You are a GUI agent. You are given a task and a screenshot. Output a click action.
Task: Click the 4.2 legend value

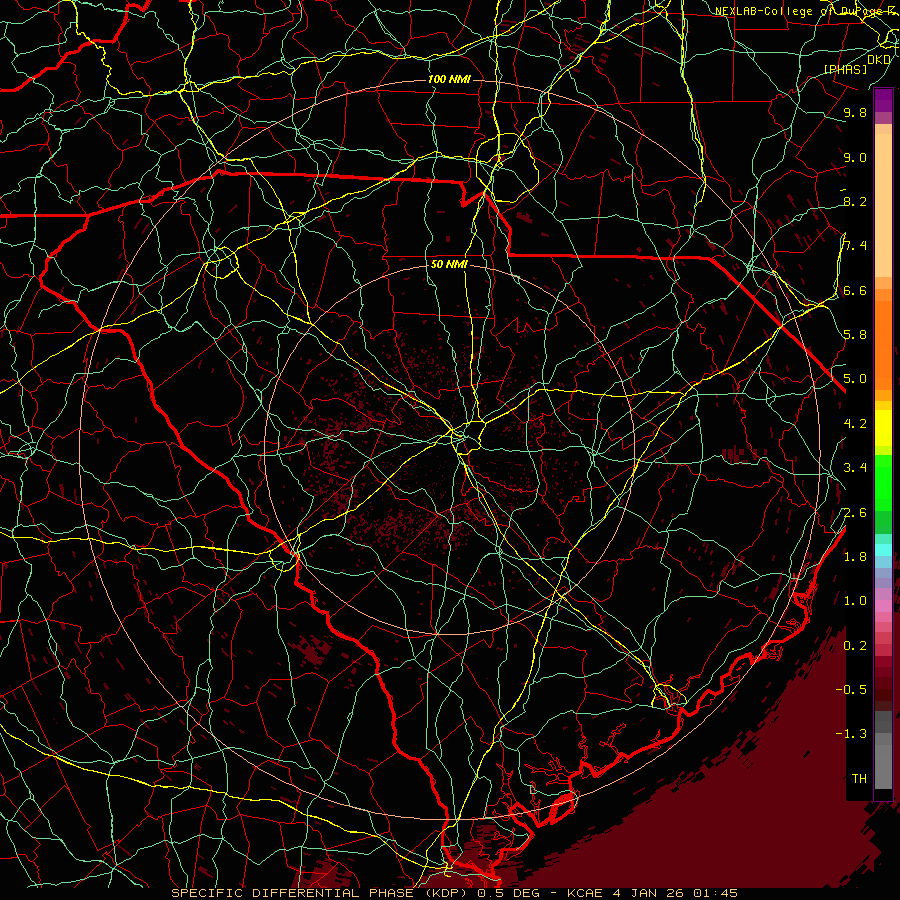coord(855,424)
